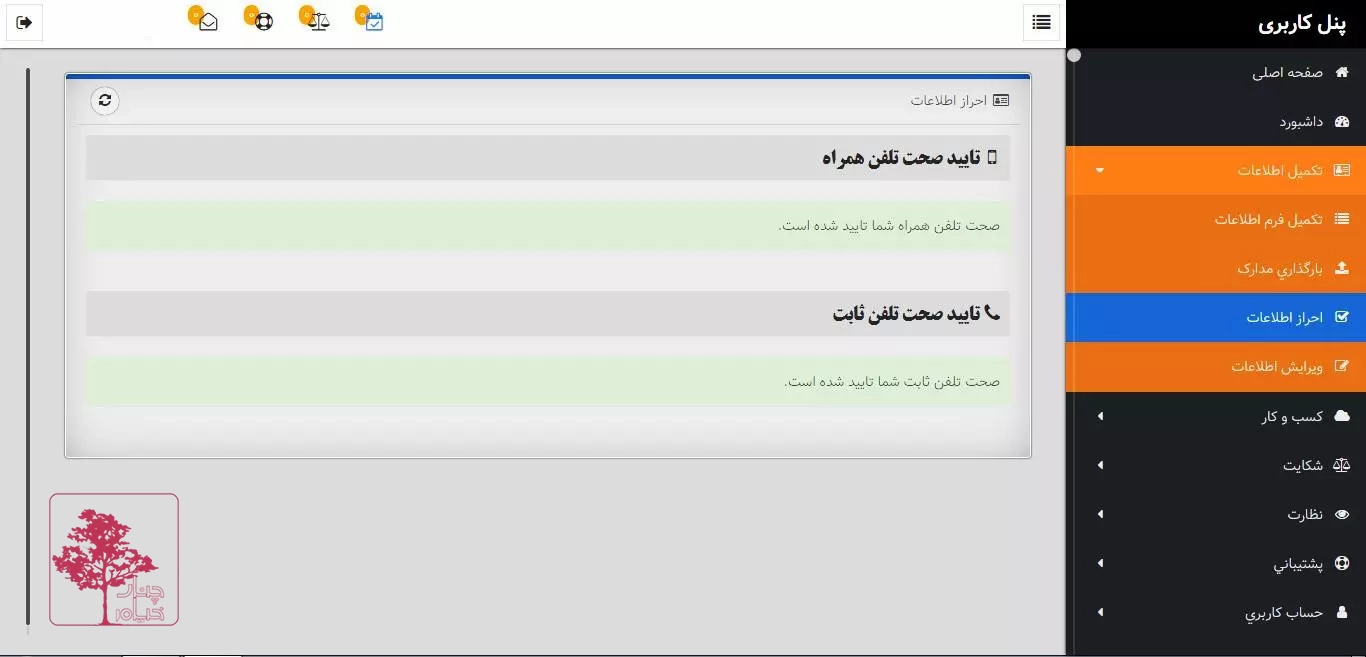Click the sidebar scrollbar handle

(x=1074, y=55)
